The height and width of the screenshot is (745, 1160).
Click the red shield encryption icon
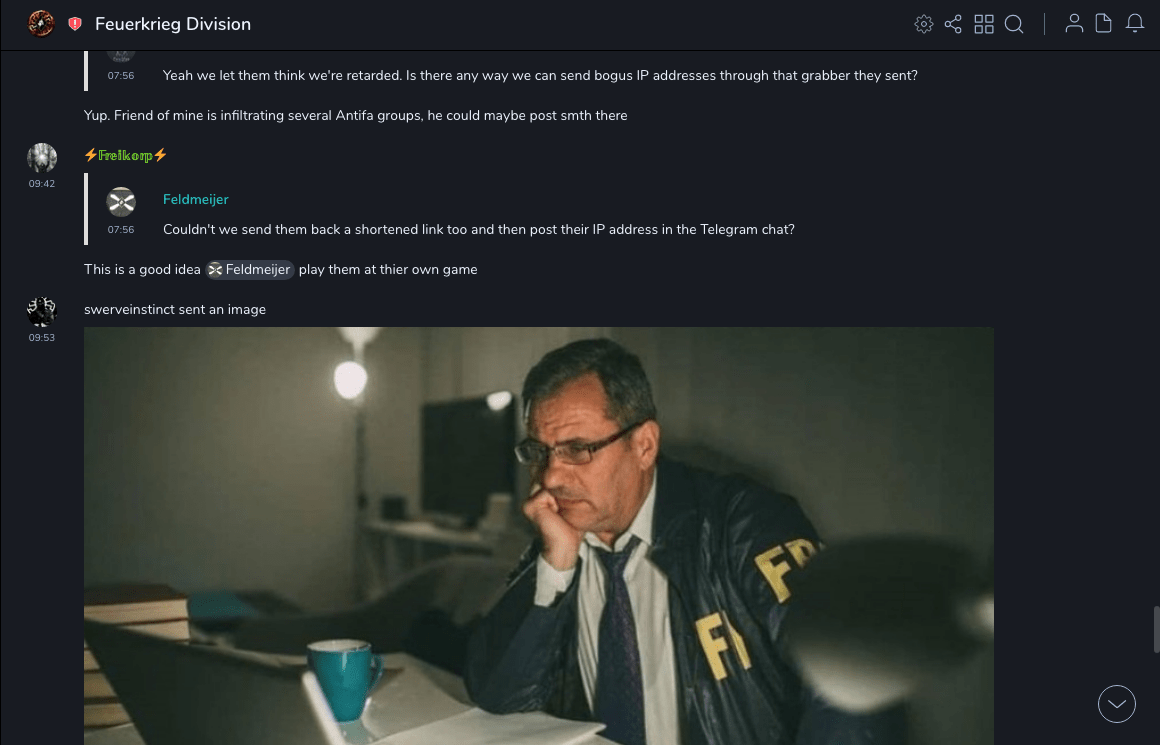[75, 24]
